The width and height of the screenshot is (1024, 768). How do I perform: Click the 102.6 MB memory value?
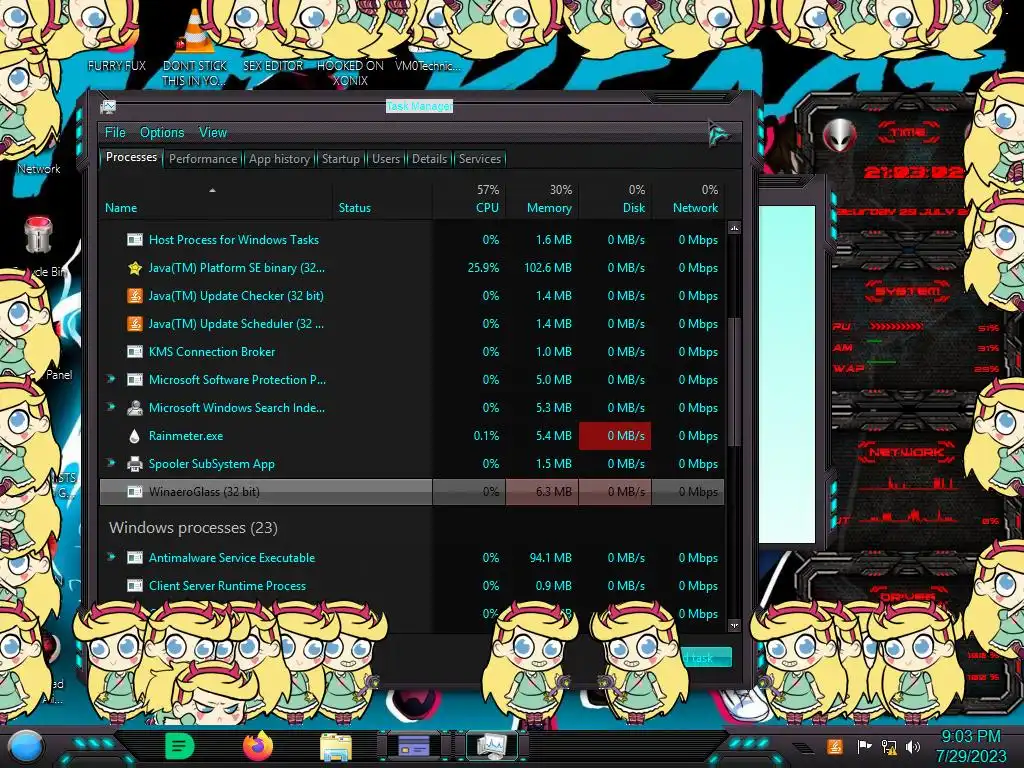(x=547, y=268)
